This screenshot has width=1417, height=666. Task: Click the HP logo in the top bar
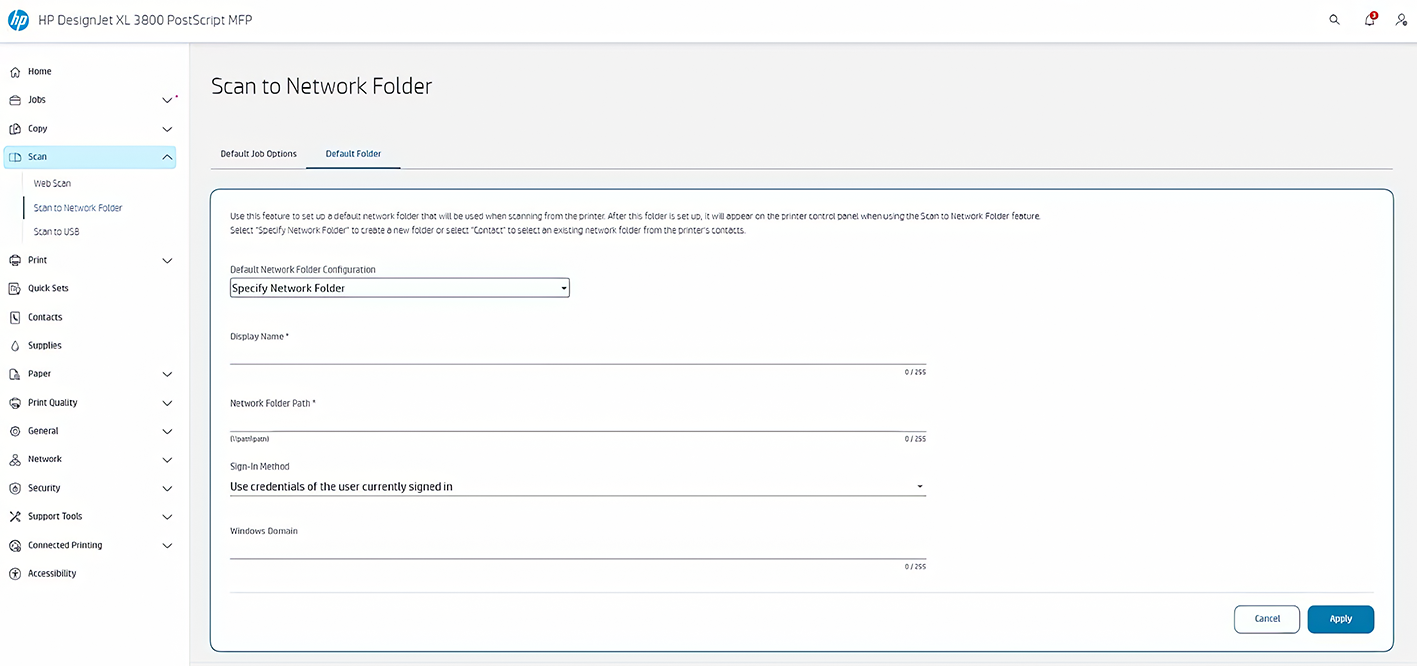click(x=17, y=19)
